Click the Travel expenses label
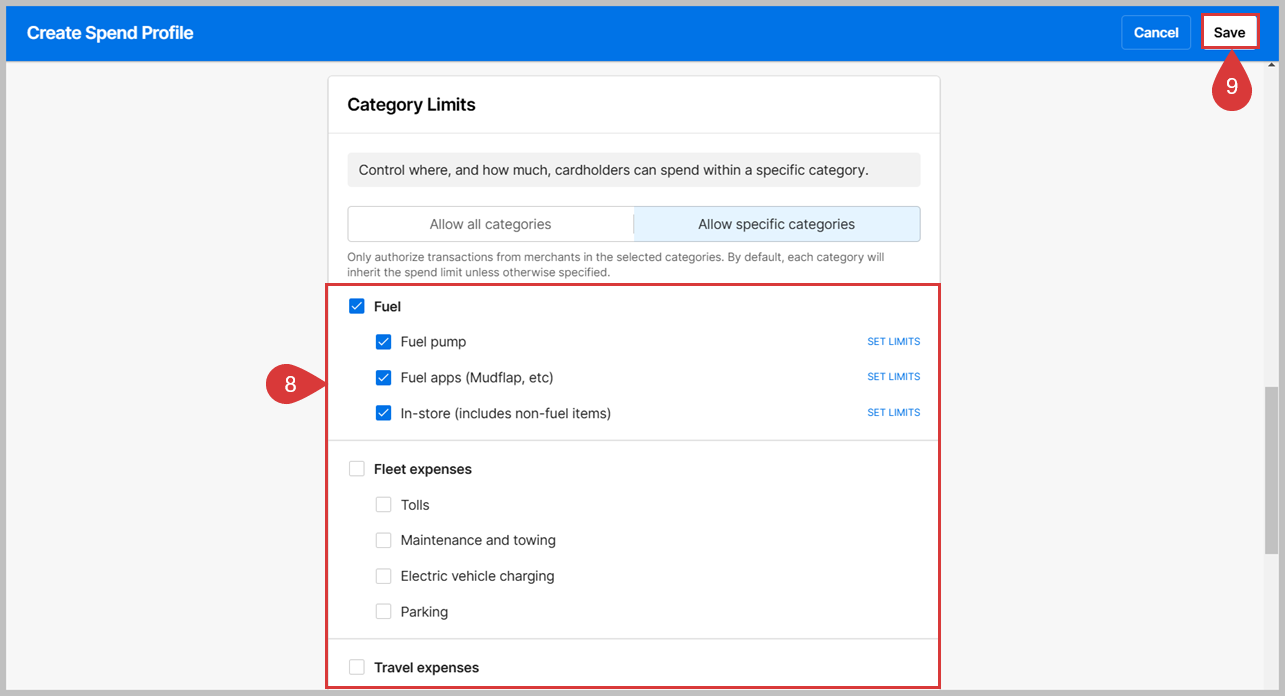This screenshot has width=1285, height=696. 426,667
